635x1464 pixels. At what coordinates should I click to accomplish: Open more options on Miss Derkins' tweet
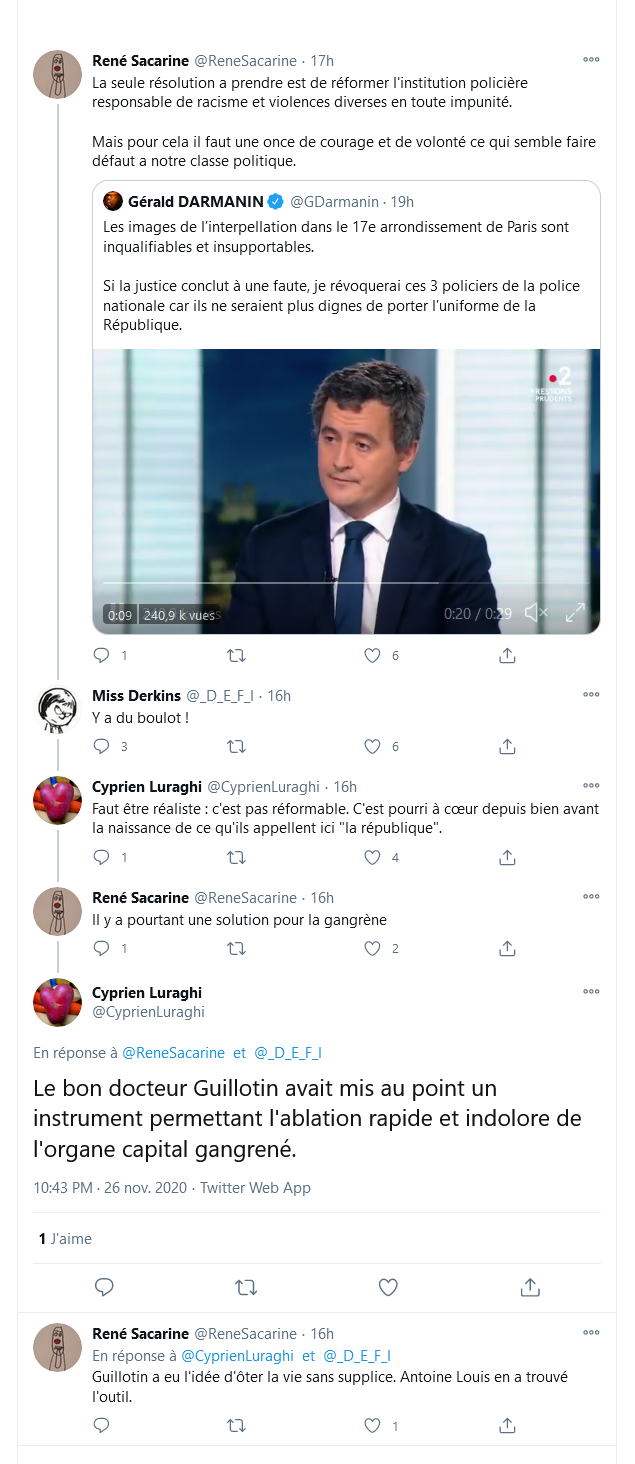tap(591, 695)
